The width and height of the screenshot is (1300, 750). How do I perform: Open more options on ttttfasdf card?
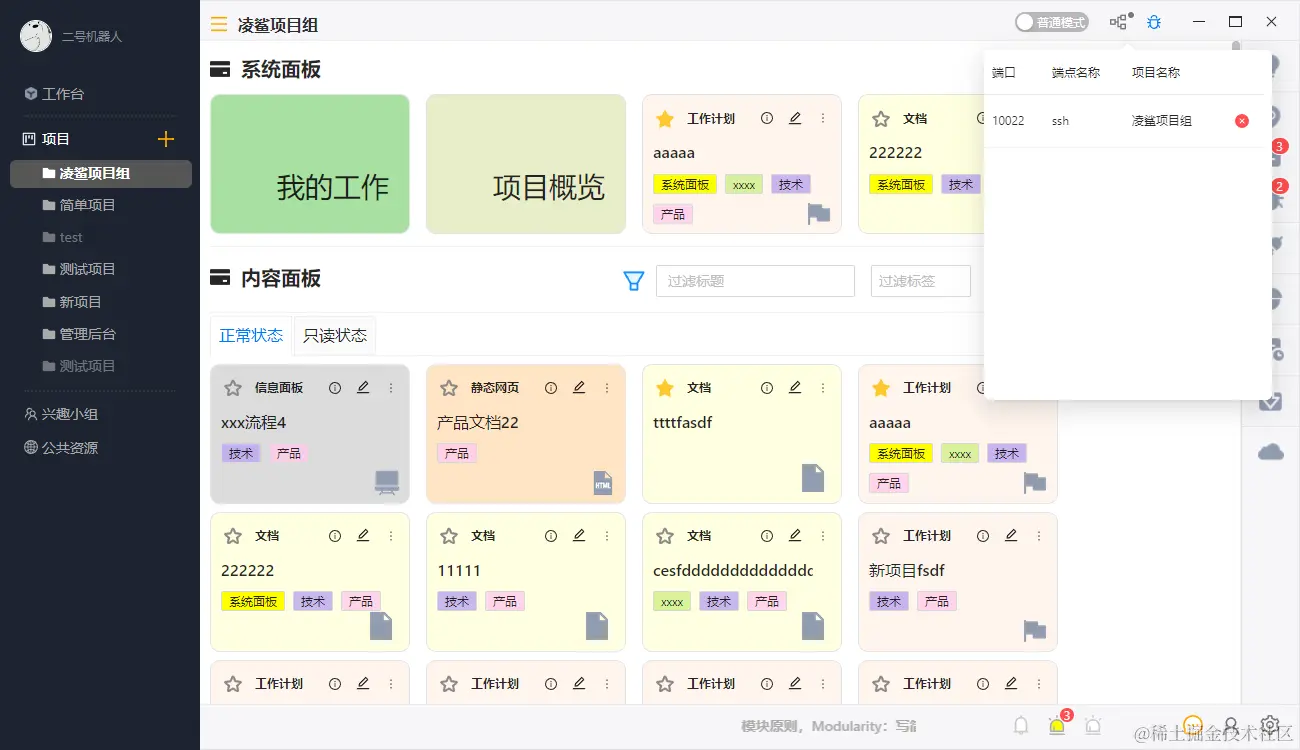pos(823,388)
